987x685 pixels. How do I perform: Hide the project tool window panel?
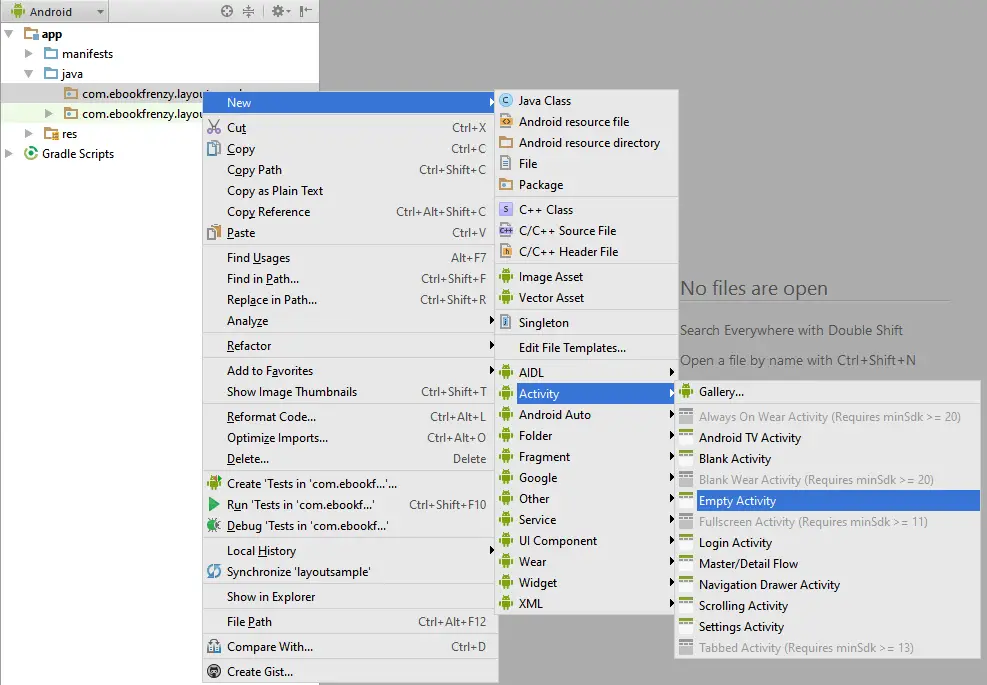(306, 12)
